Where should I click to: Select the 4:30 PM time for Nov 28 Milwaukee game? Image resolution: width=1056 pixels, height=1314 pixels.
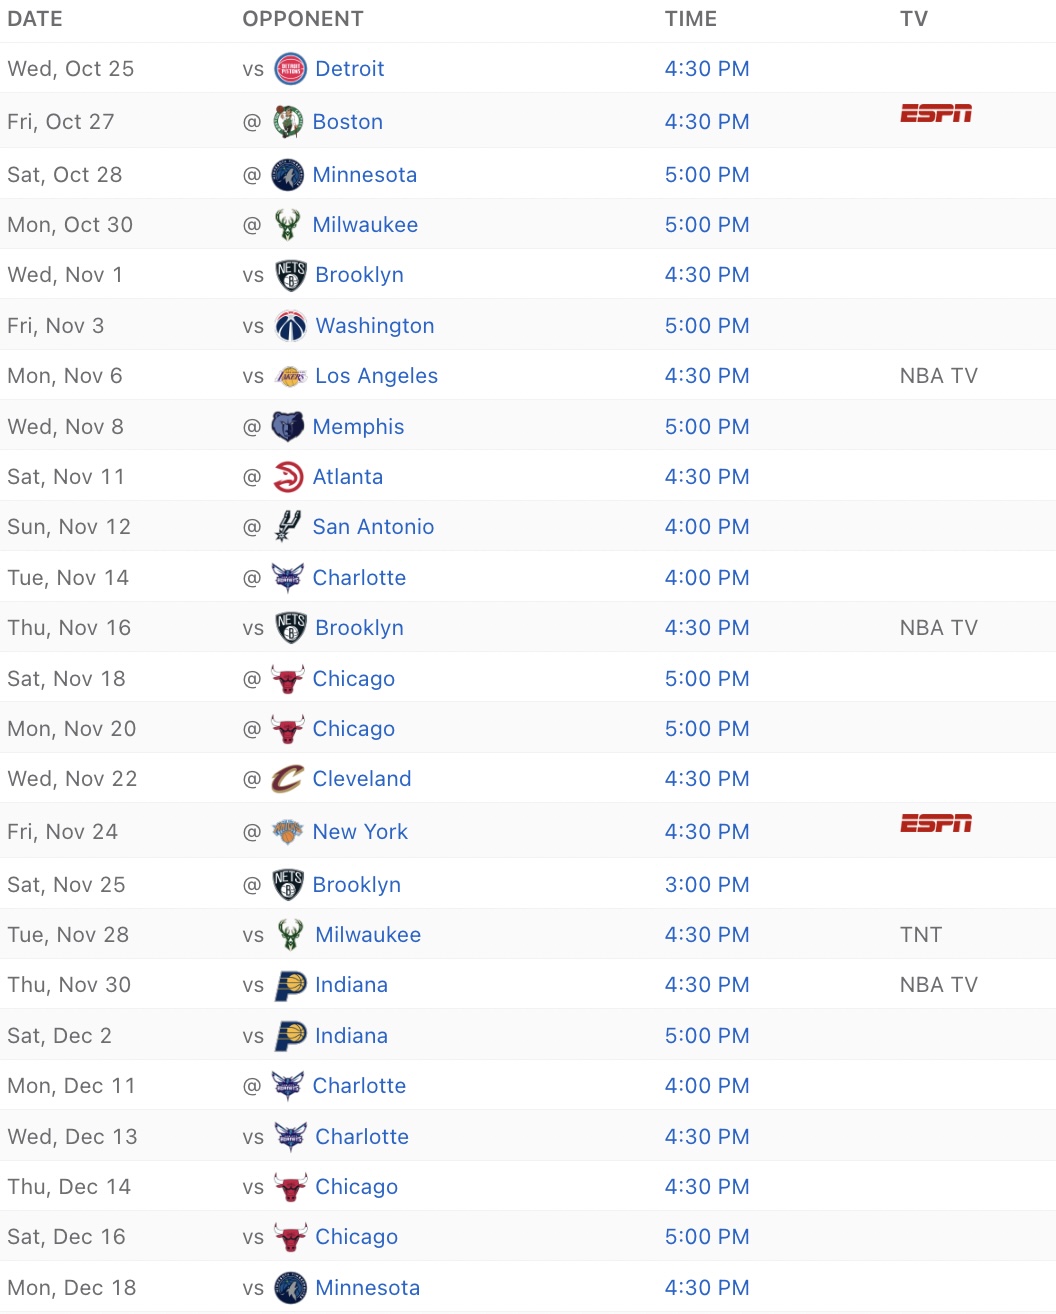tap(707, 935)
